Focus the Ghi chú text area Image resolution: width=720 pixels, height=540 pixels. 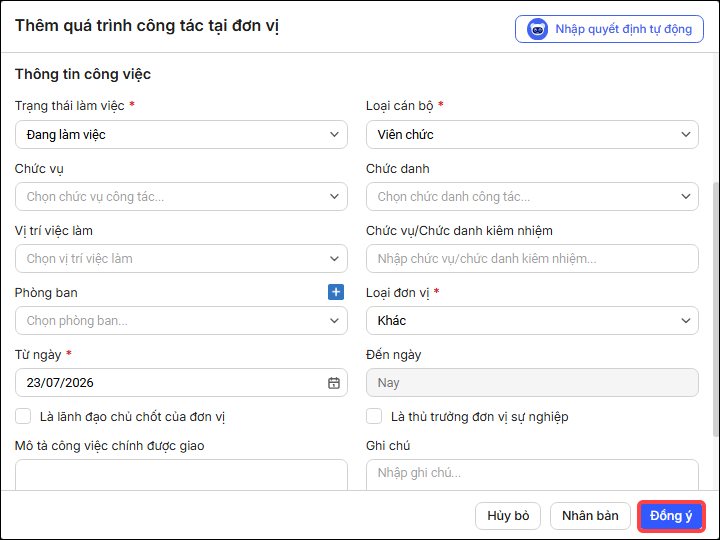[x=532, y=475]
